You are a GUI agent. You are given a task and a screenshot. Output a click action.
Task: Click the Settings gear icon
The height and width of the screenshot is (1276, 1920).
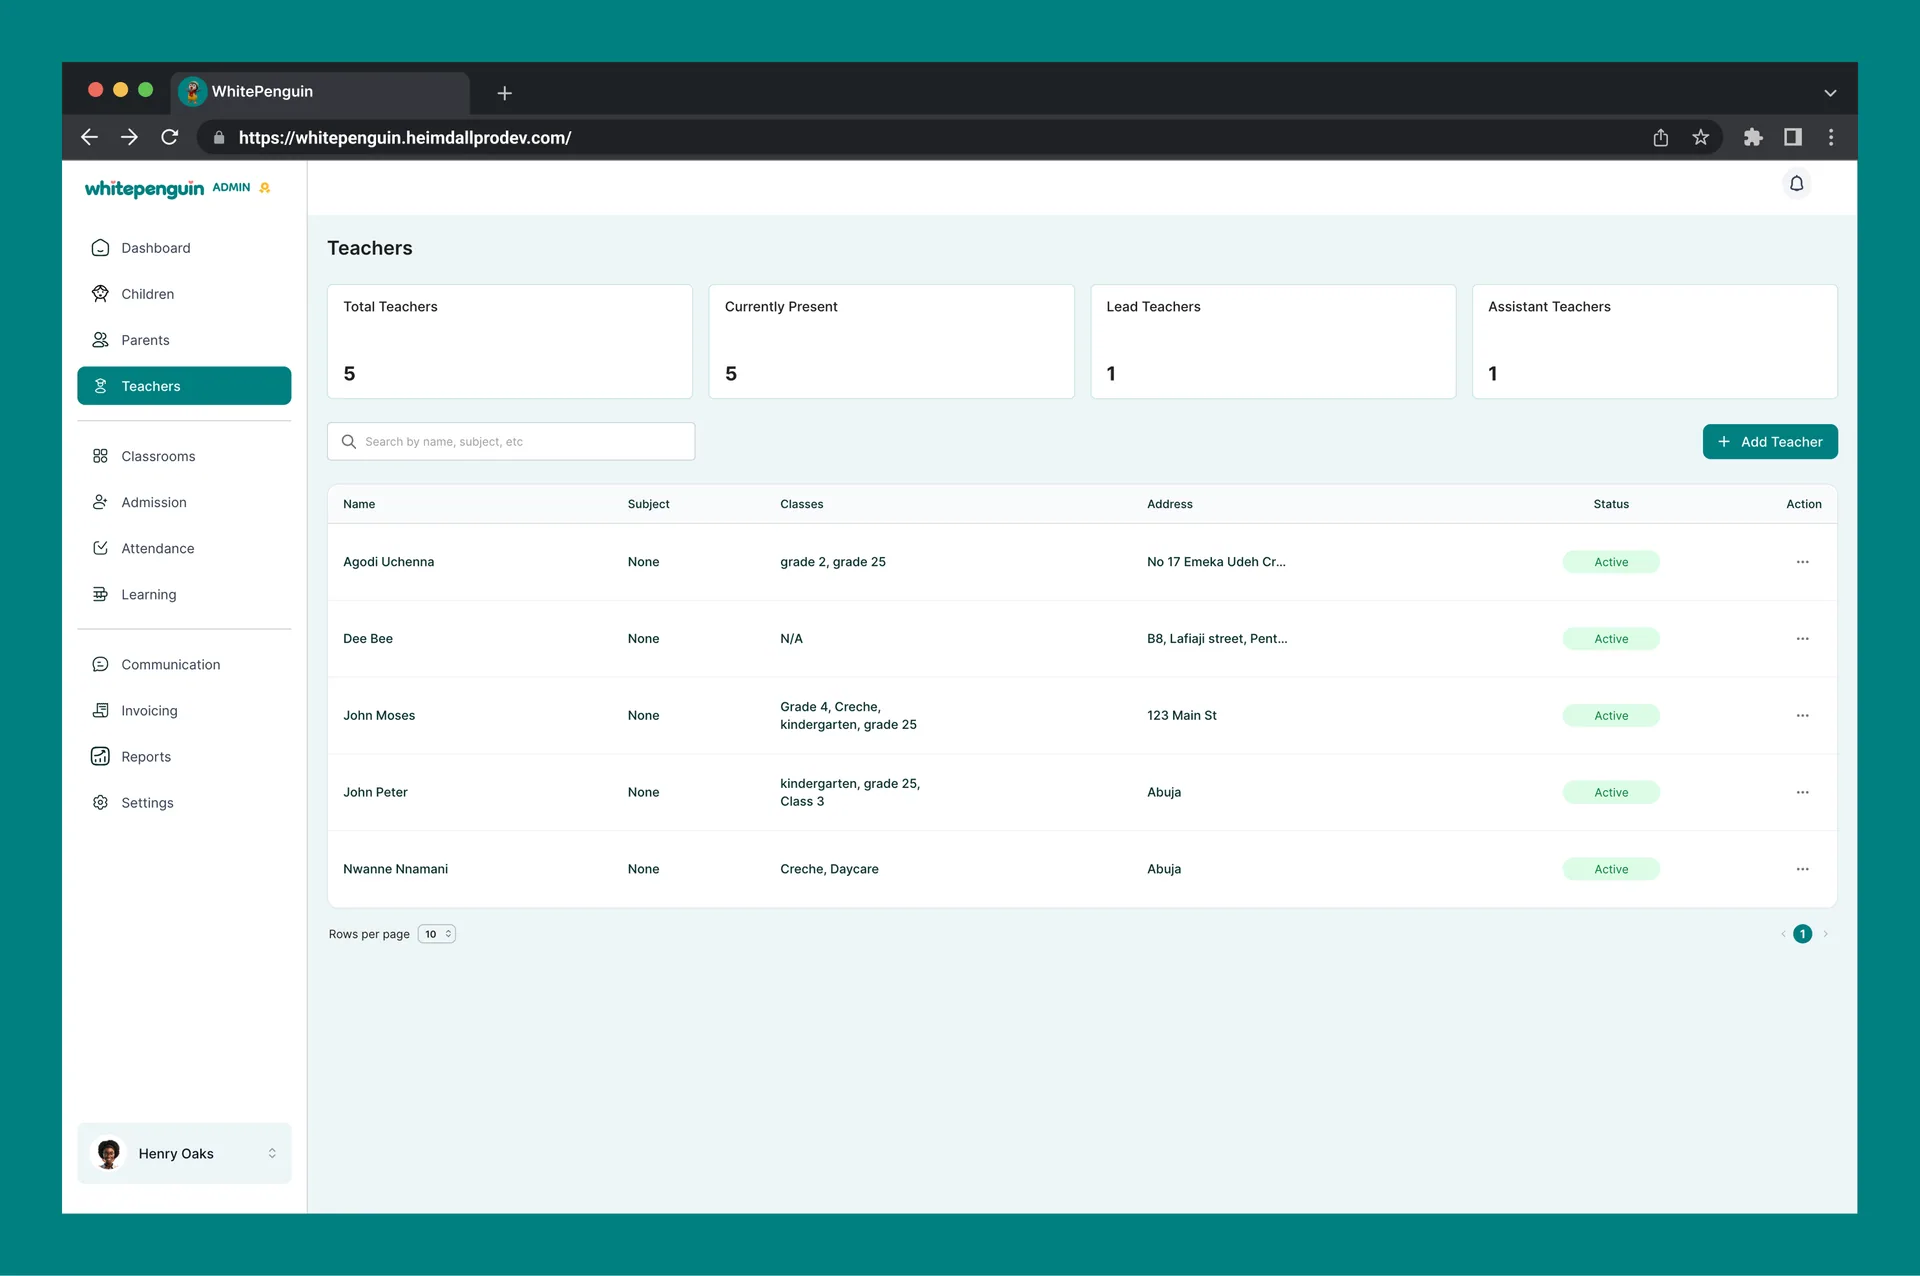pos(100,802)
